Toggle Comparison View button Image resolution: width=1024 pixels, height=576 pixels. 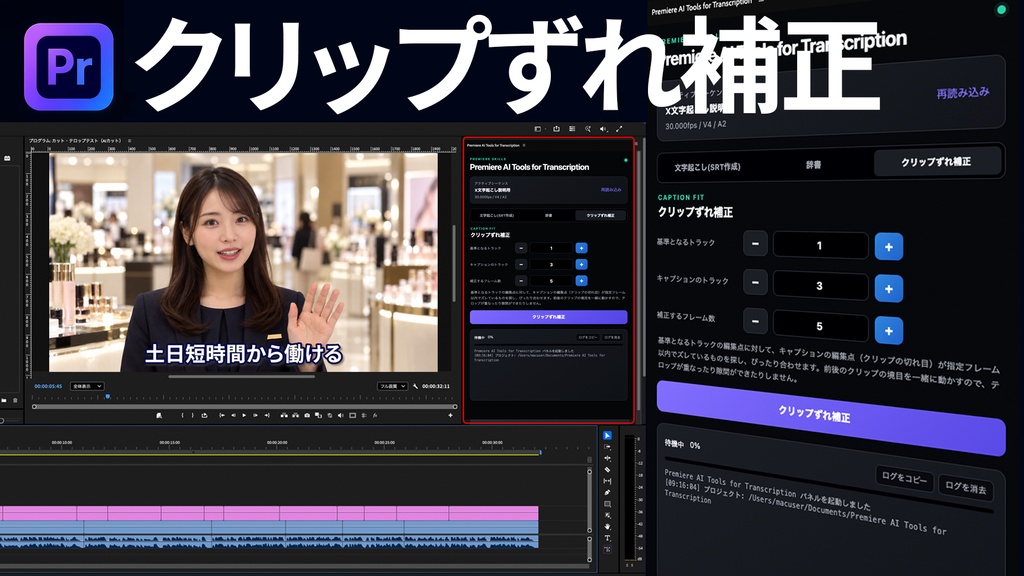318,415
